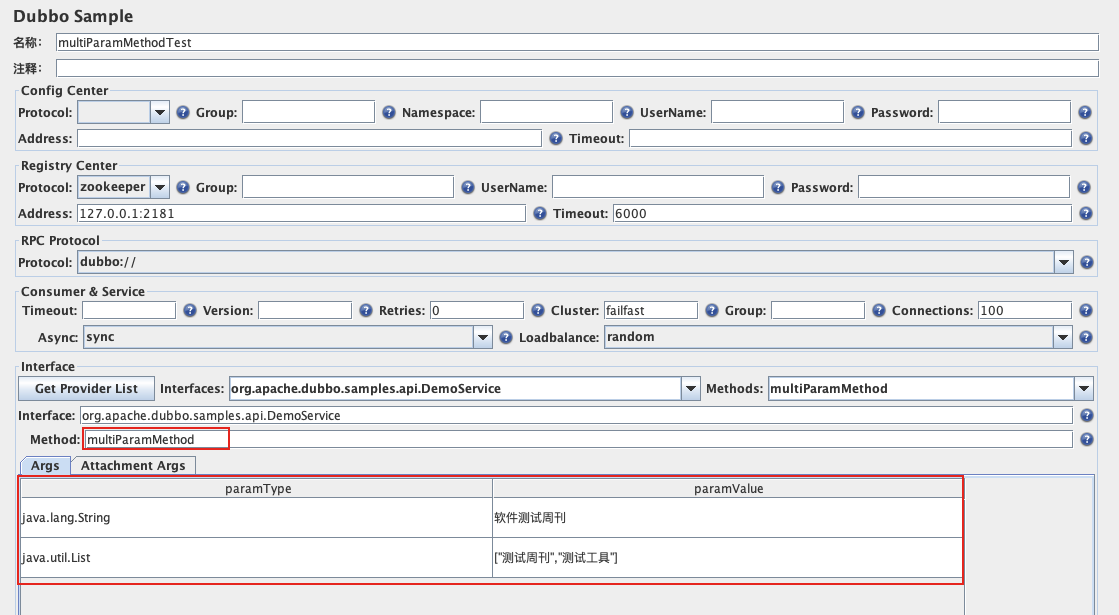Open Loadbalance random dropdown

click(x=1063, y=337)
